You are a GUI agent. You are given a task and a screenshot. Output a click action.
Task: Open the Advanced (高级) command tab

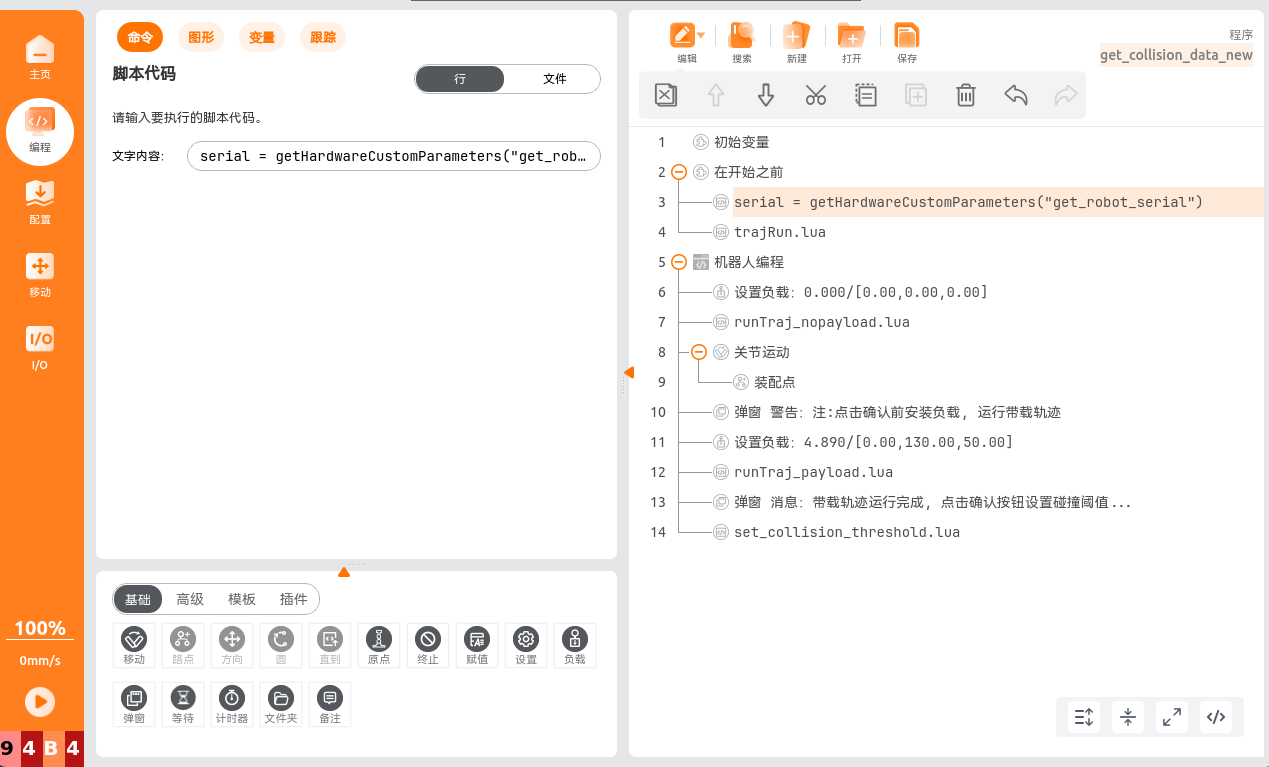point(190,599)
